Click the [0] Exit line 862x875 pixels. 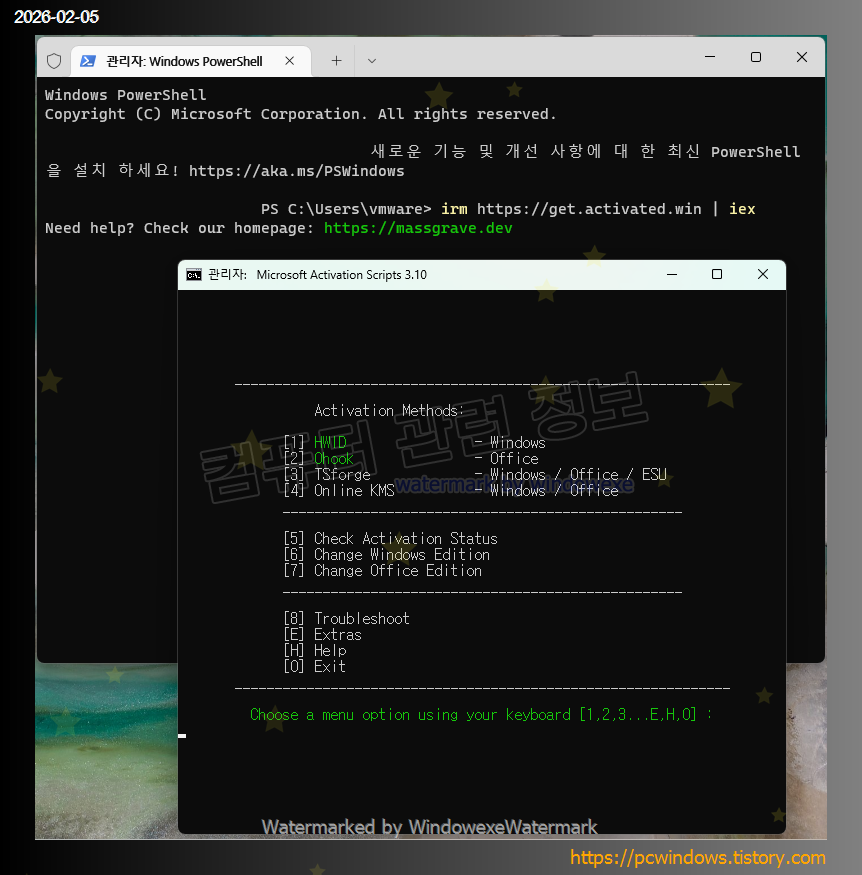(315, 666)
